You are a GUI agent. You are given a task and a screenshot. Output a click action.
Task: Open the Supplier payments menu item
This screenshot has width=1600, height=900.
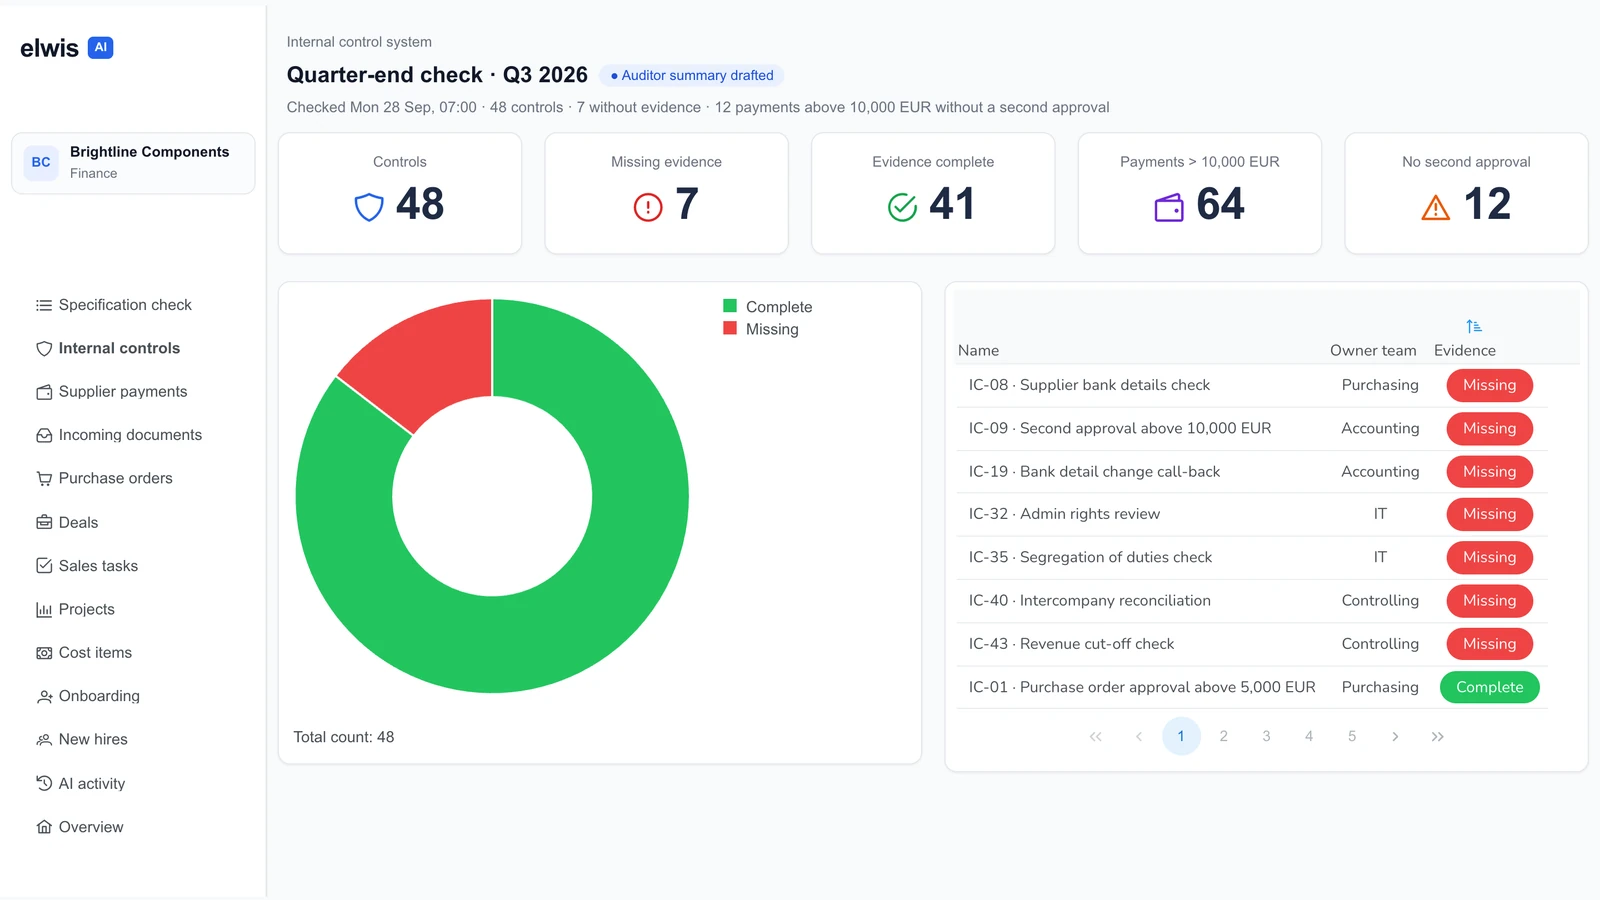123,392
